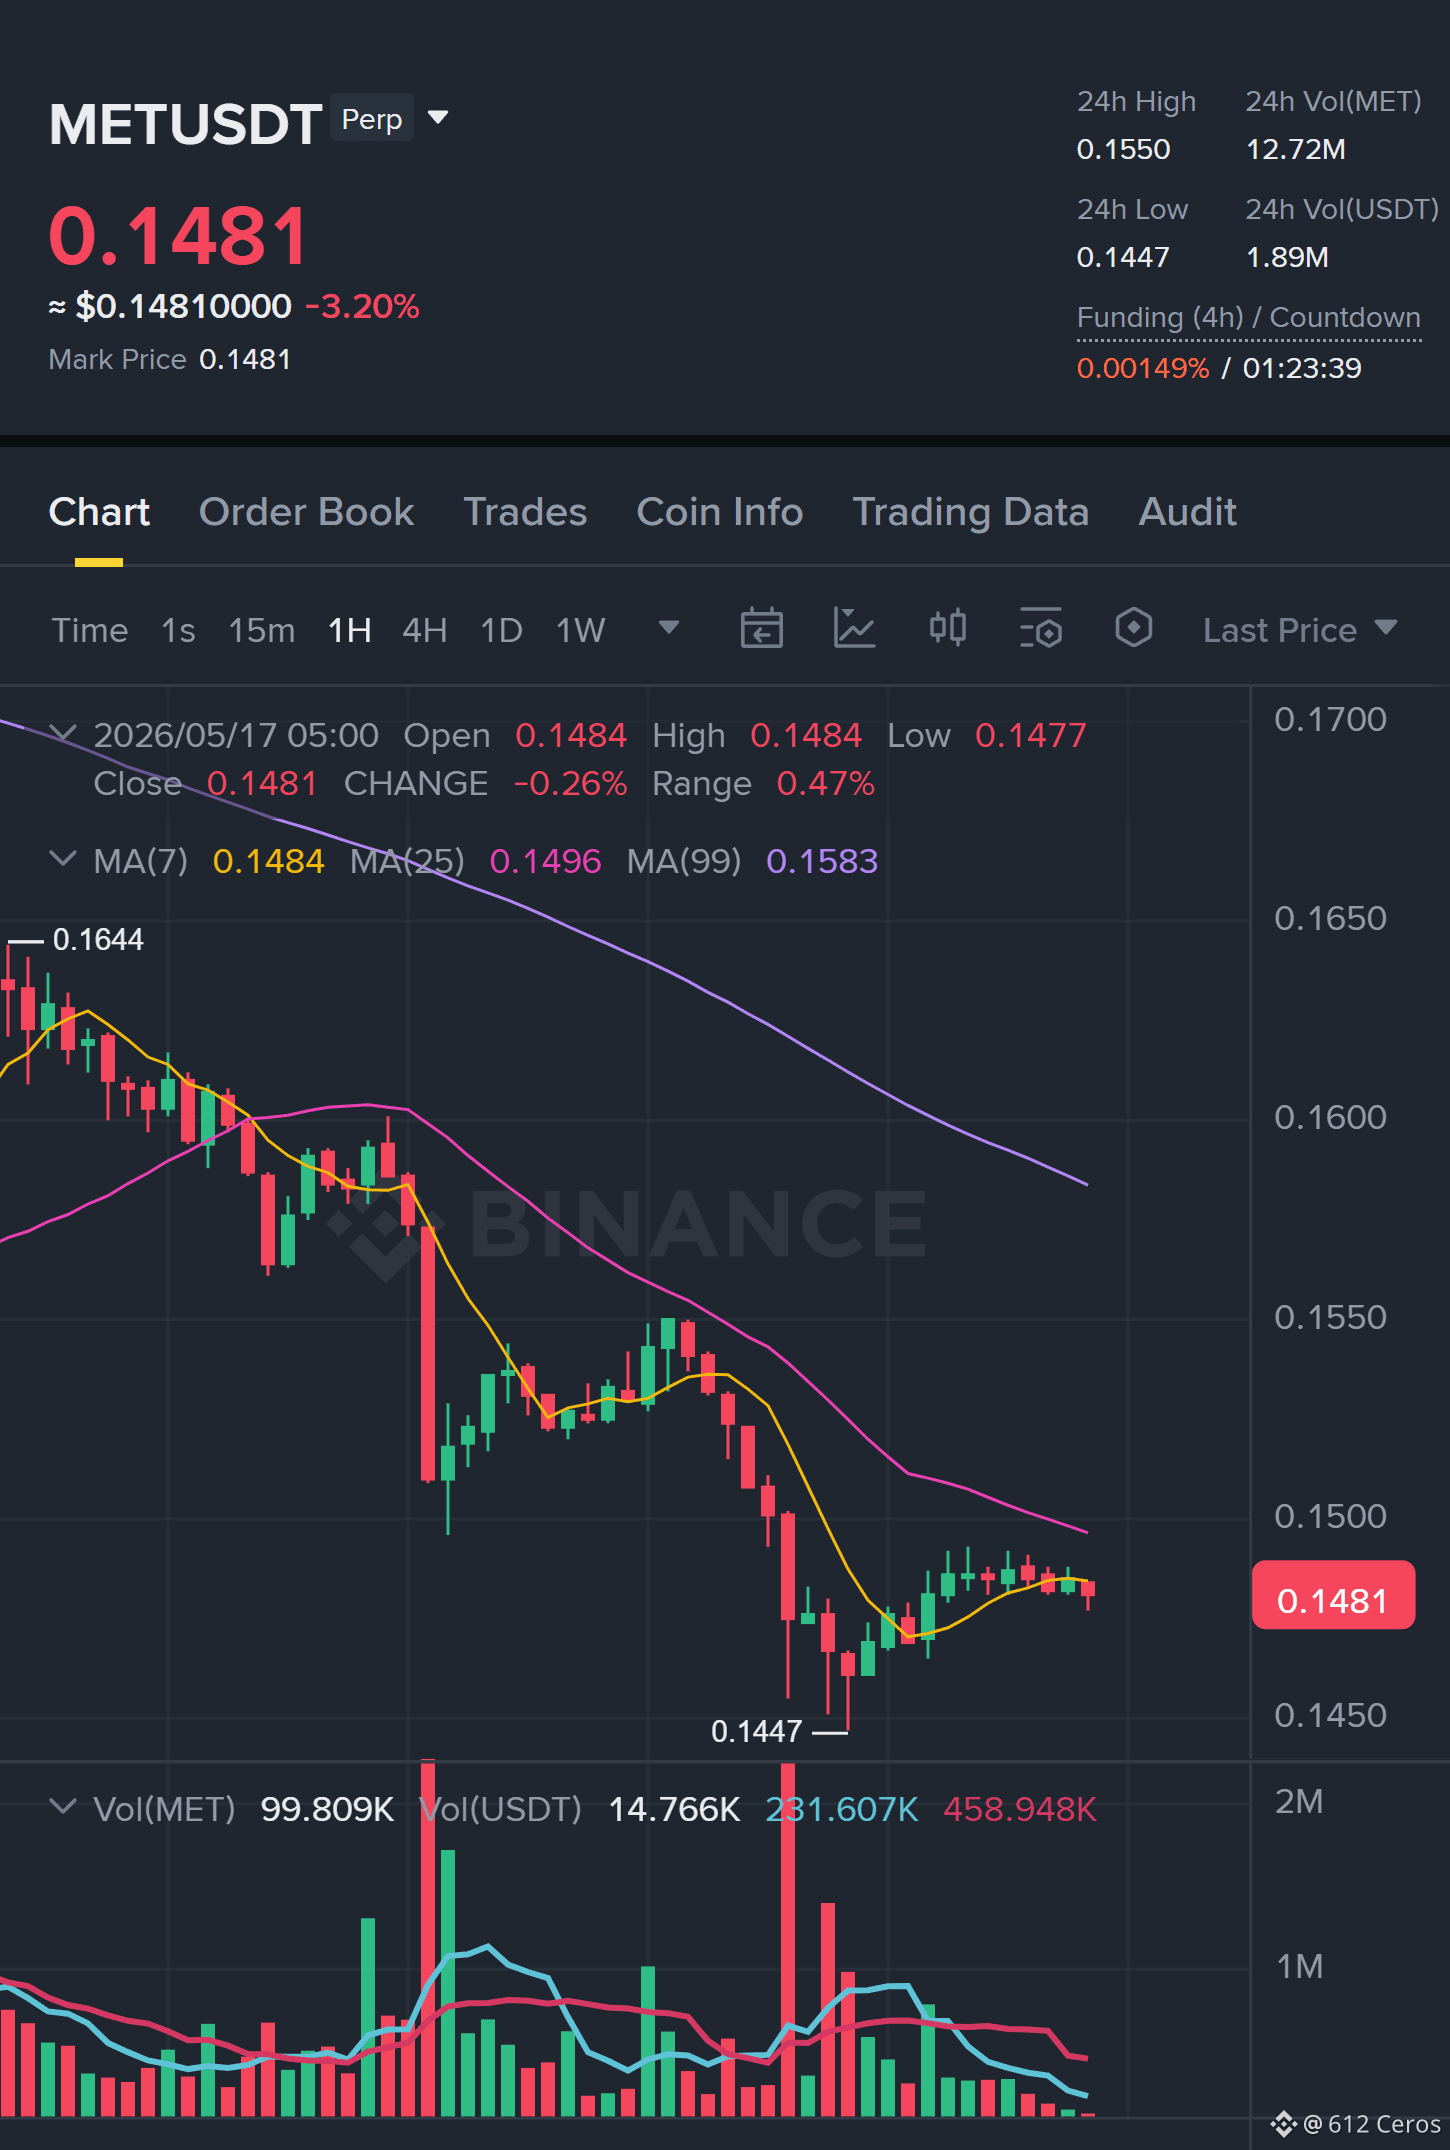The image size is (1450, 2150).
Task: Select the 4H timeframe
Action: (x=424, y=630)
